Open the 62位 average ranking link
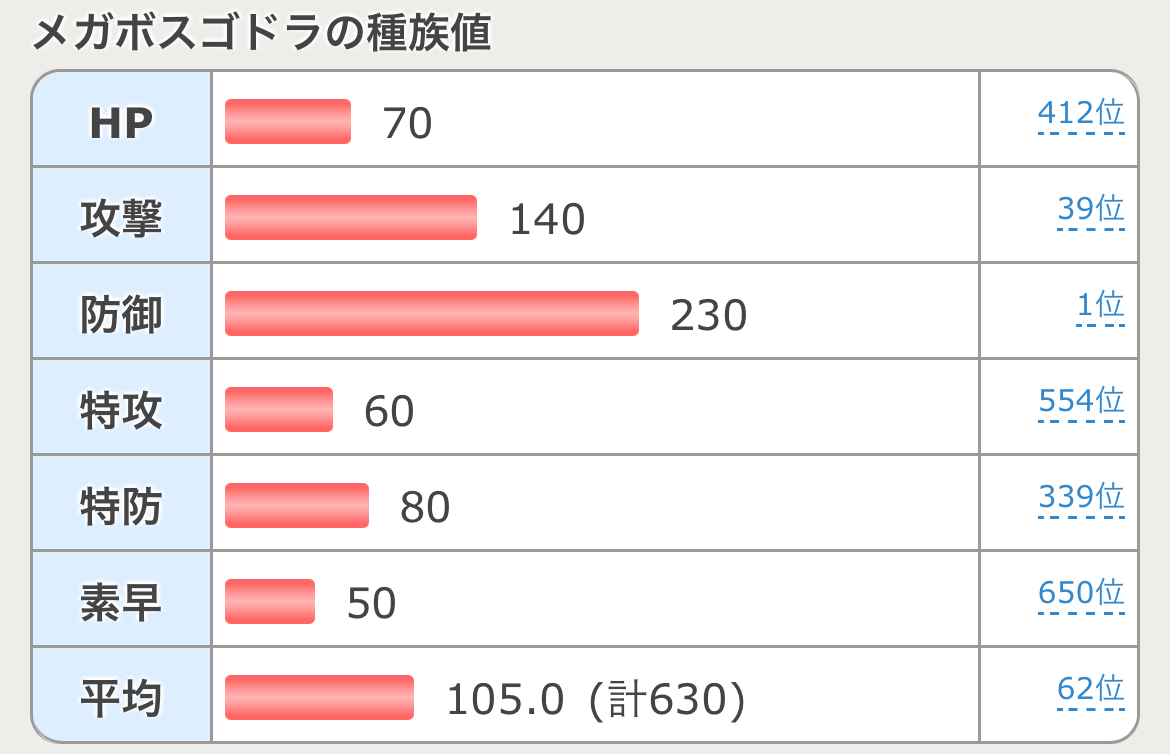Viewport: 1170px width, 754px height. click(1090, 689)
